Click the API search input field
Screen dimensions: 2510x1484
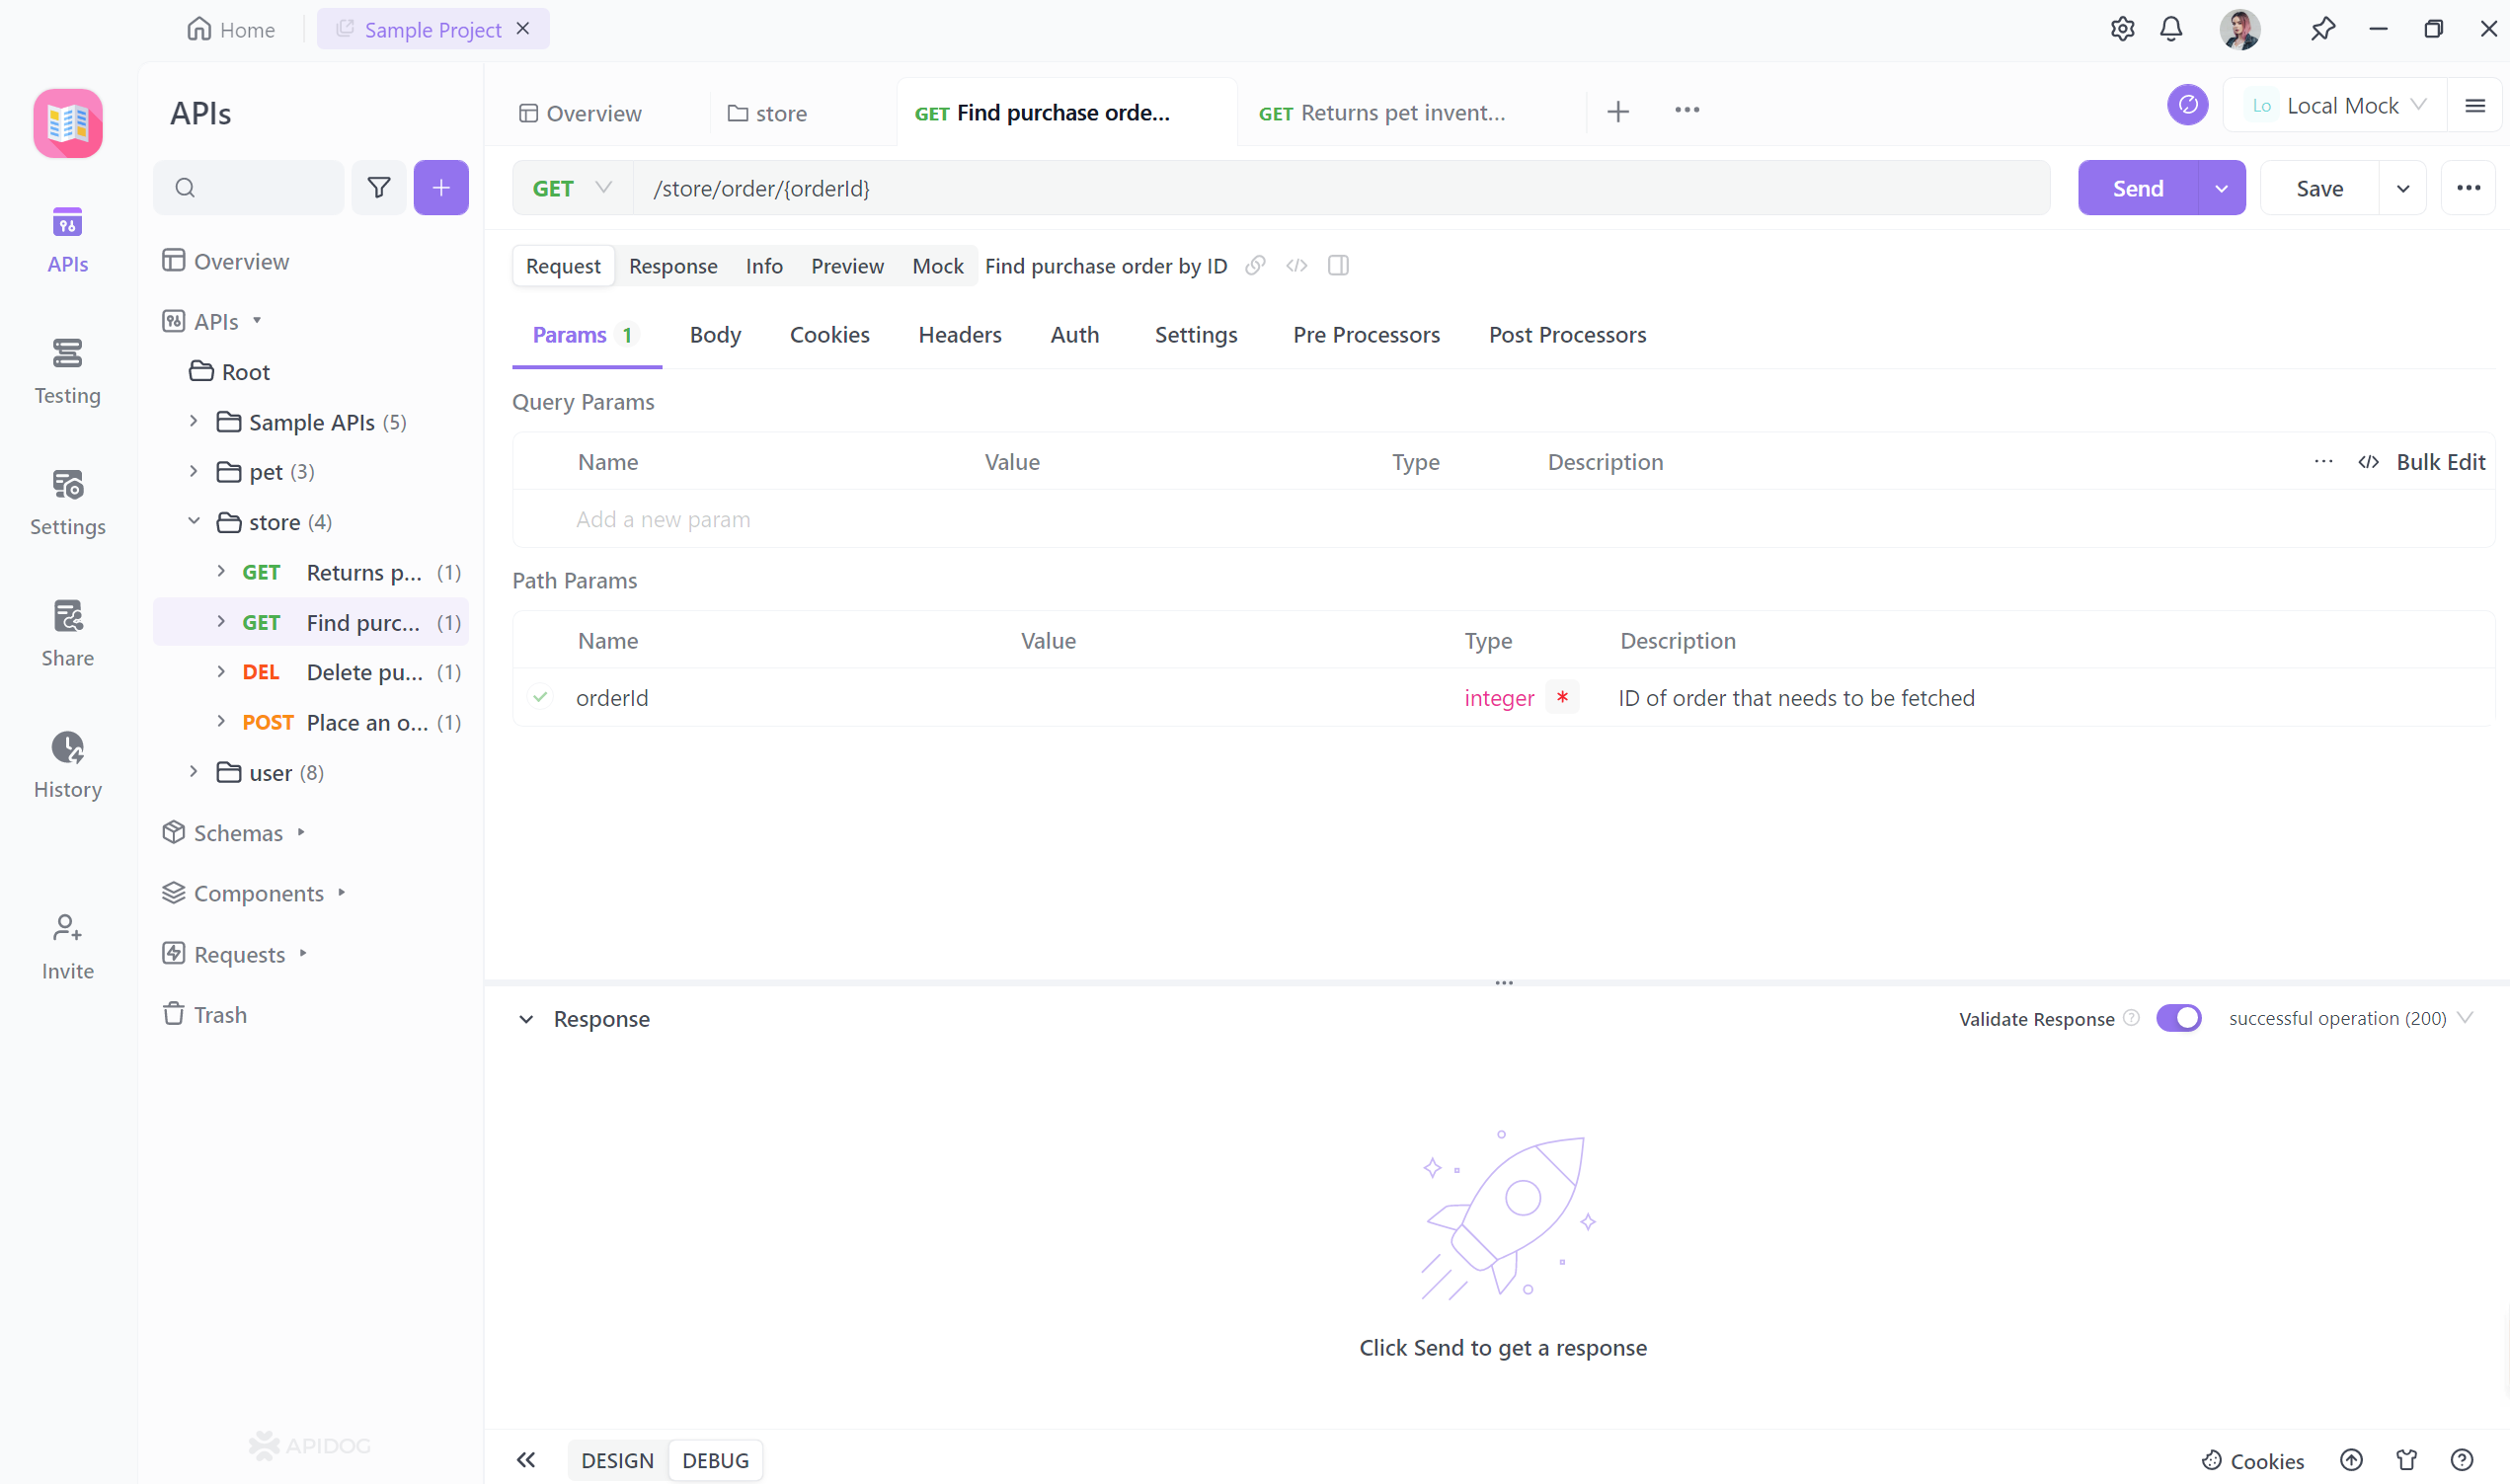(x=248, y=187)
